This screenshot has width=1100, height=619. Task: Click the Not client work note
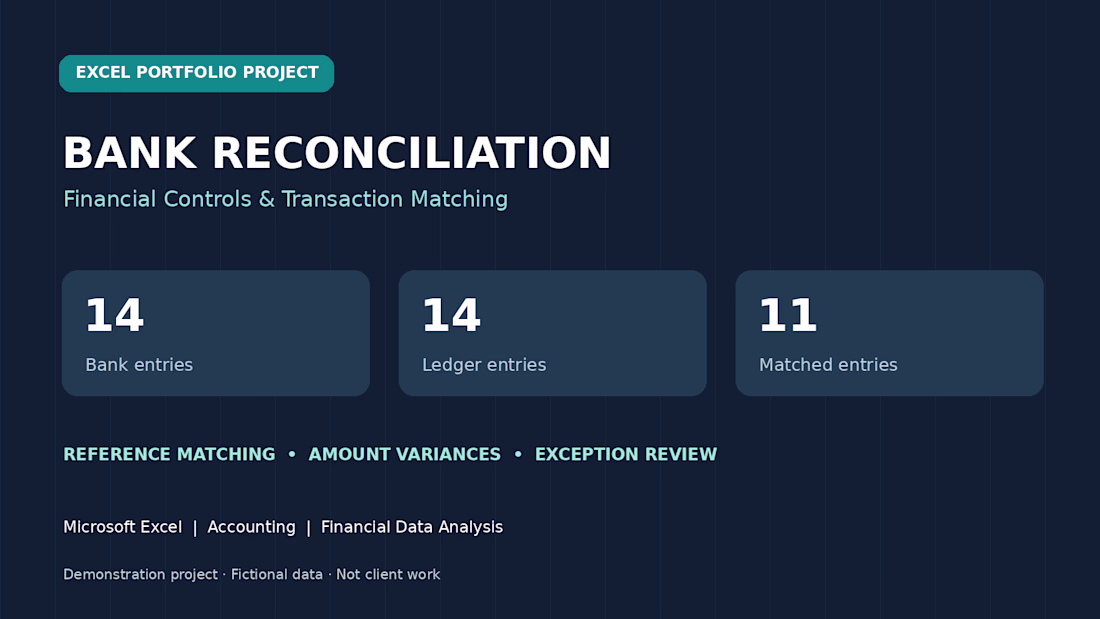[x=388, y=574]
